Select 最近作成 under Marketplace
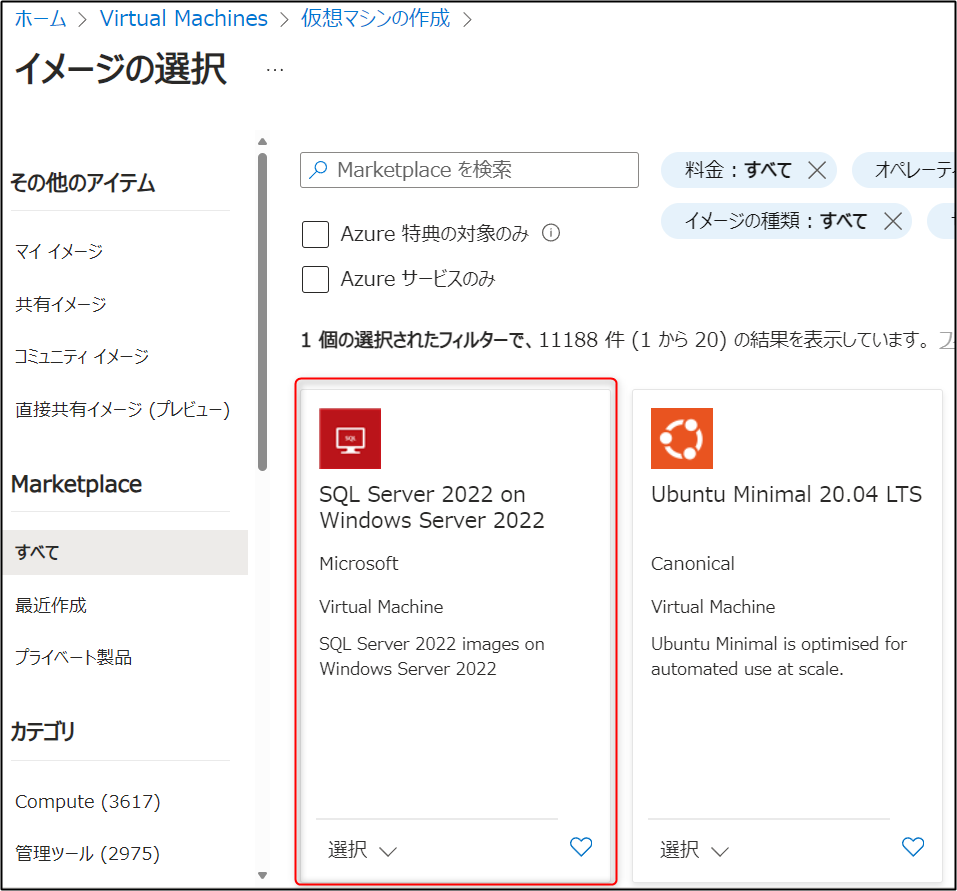 [x=51, y=605]
